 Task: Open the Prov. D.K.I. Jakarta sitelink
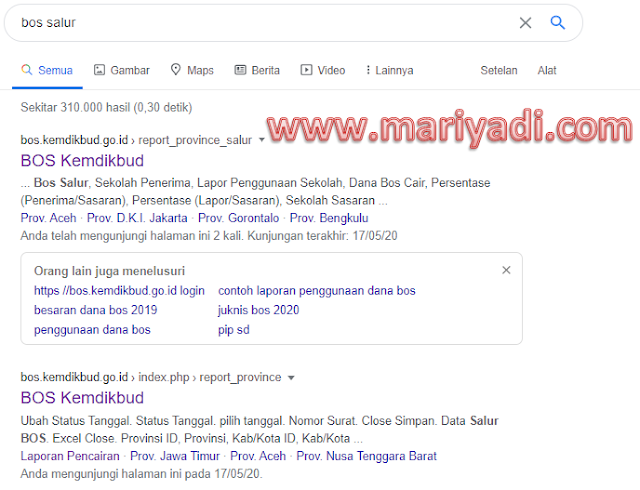[x=137, y=218]
